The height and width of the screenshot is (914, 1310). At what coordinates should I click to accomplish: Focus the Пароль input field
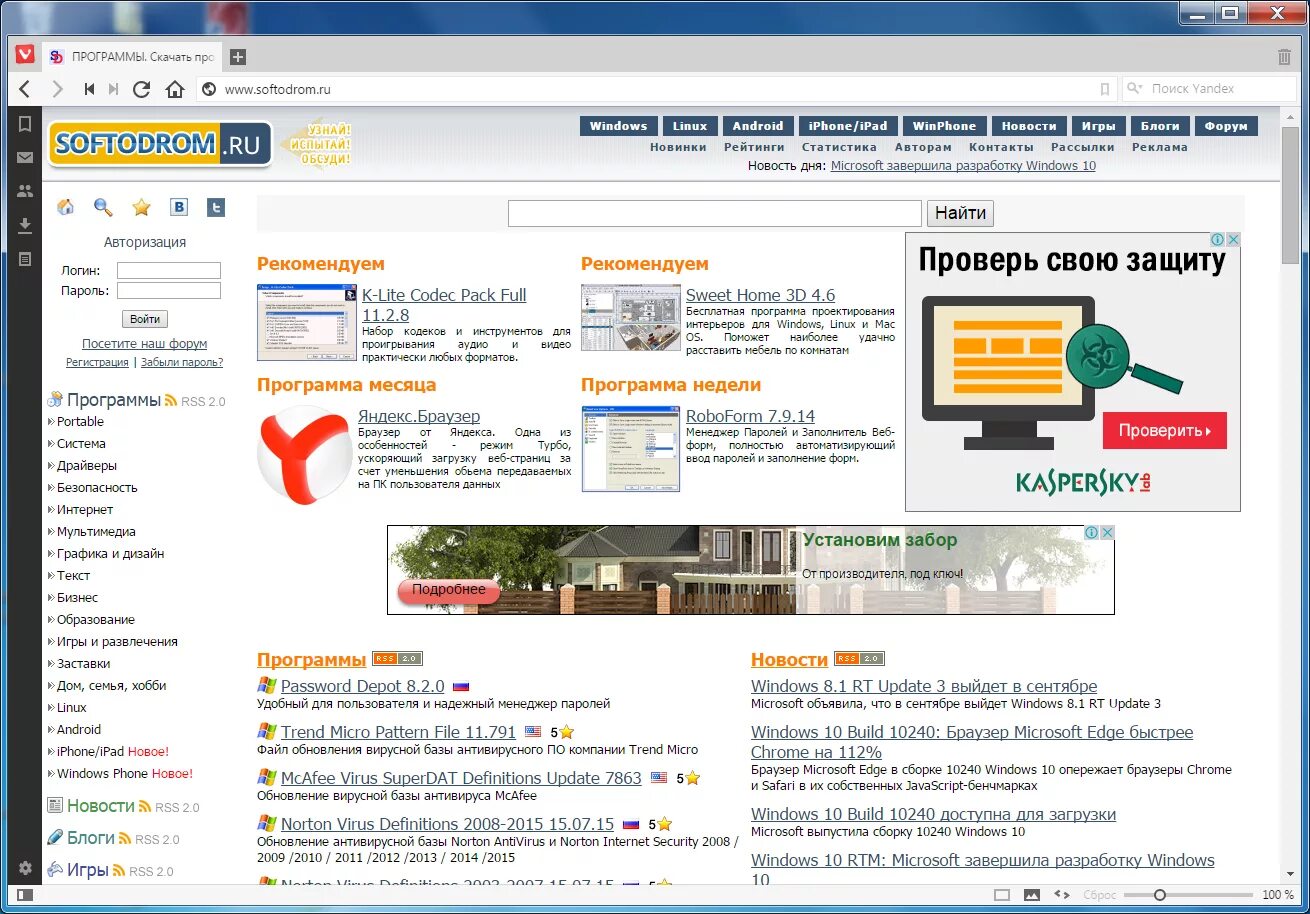click(x=169, y=291)
